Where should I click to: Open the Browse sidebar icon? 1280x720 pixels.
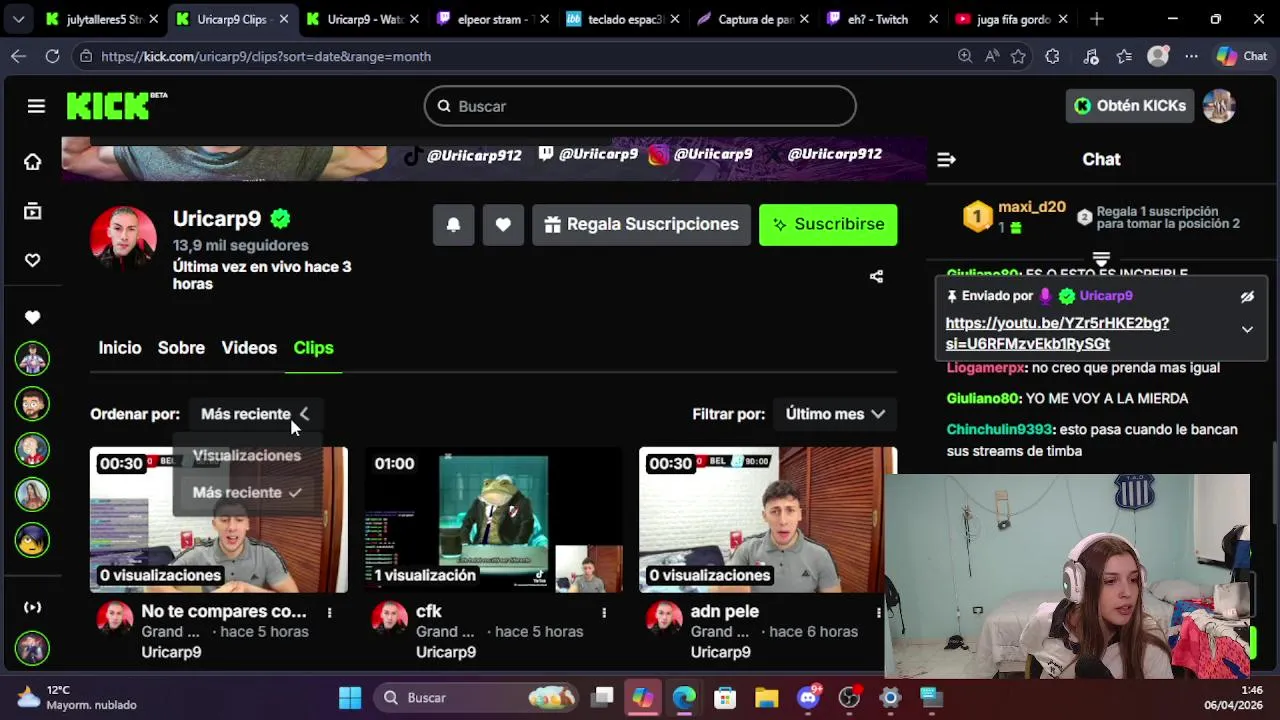pos(33,211)
